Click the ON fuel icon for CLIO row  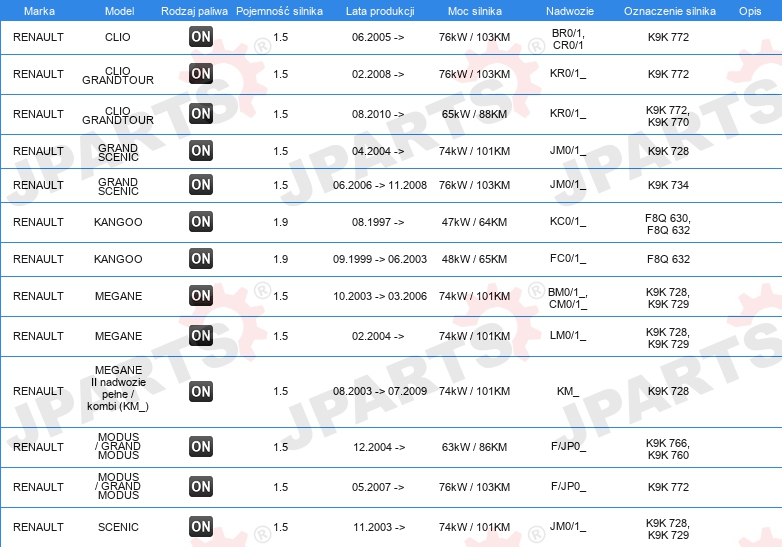[201, 37]
